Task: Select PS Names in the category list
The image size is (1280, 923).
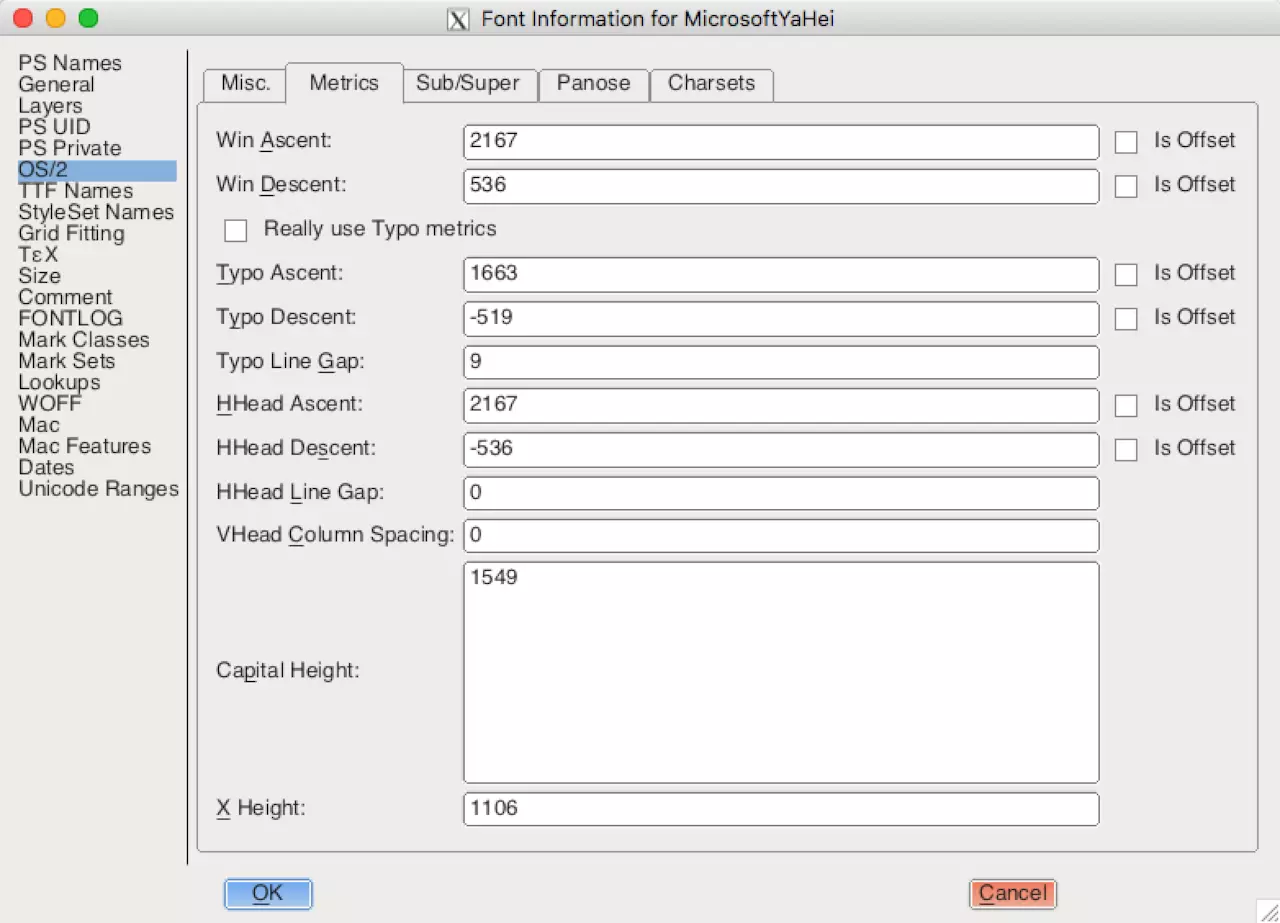Action: click(x=70, y=63)
